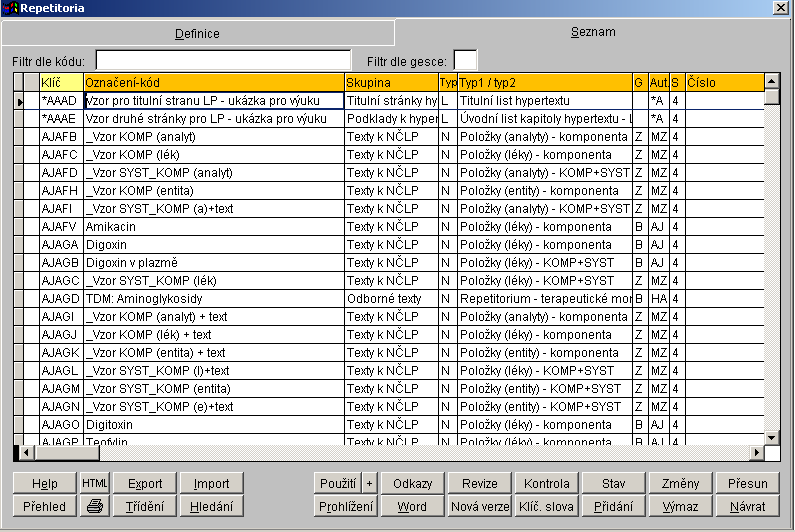Viewport: 795px width, 532px height.
Task: Click the small plus button beside Použití
Action: coord(369,484)
